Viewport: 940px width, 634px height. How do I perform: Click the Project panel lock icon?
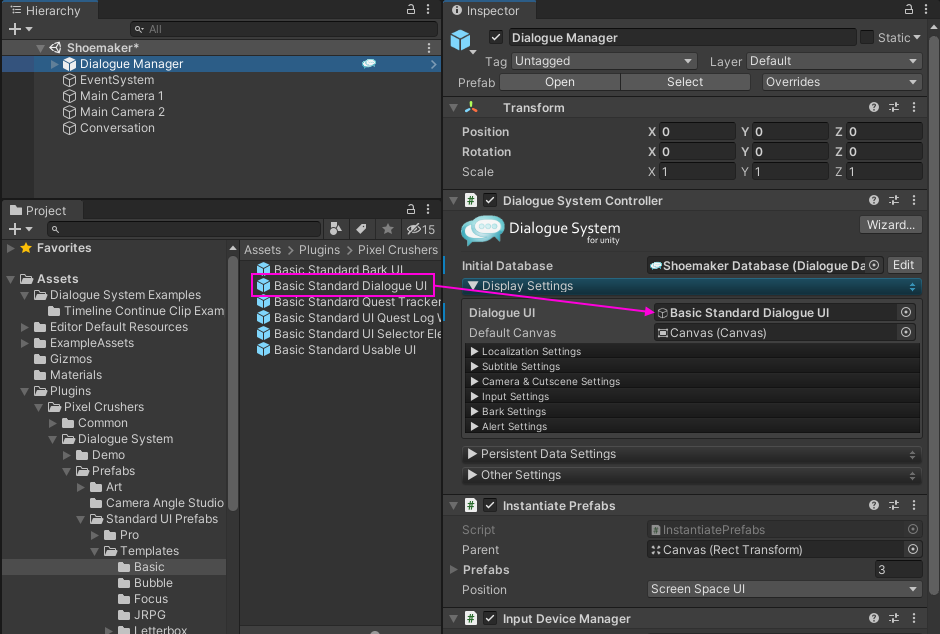click(411, 209)
